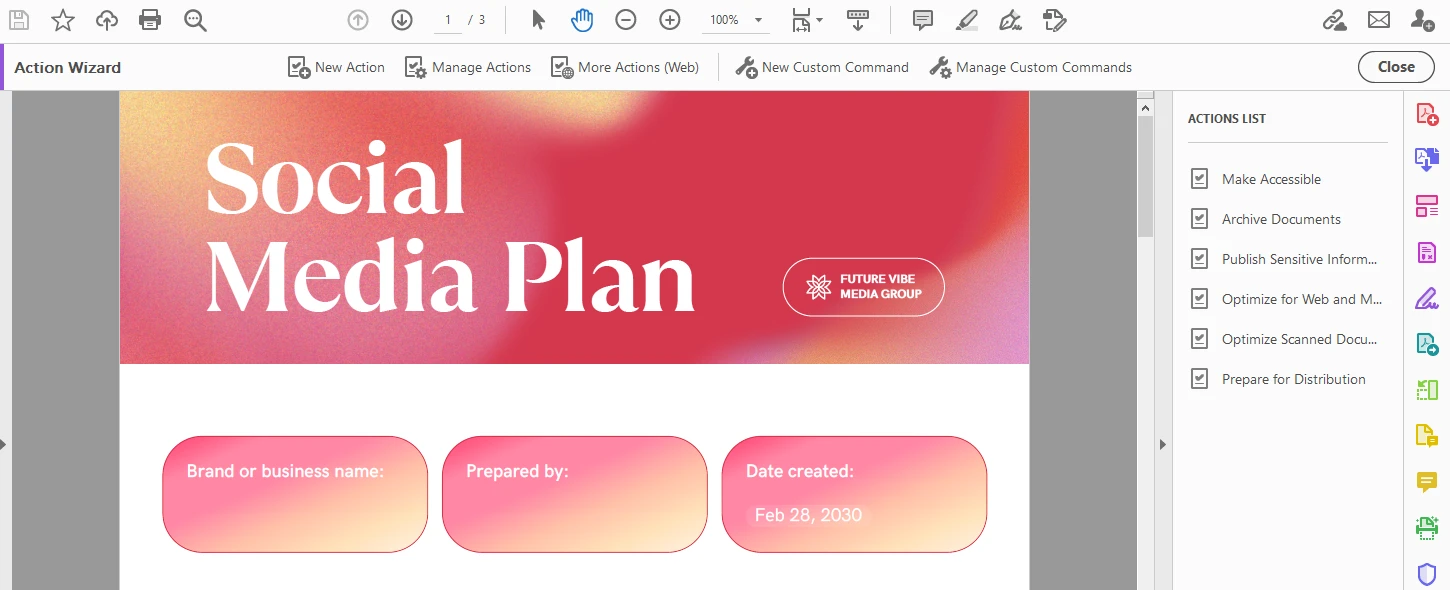Viewport: 1450px width, 590px height.
Task: Open Manage Custom Commands
Action: click(x=1030, y=67)
